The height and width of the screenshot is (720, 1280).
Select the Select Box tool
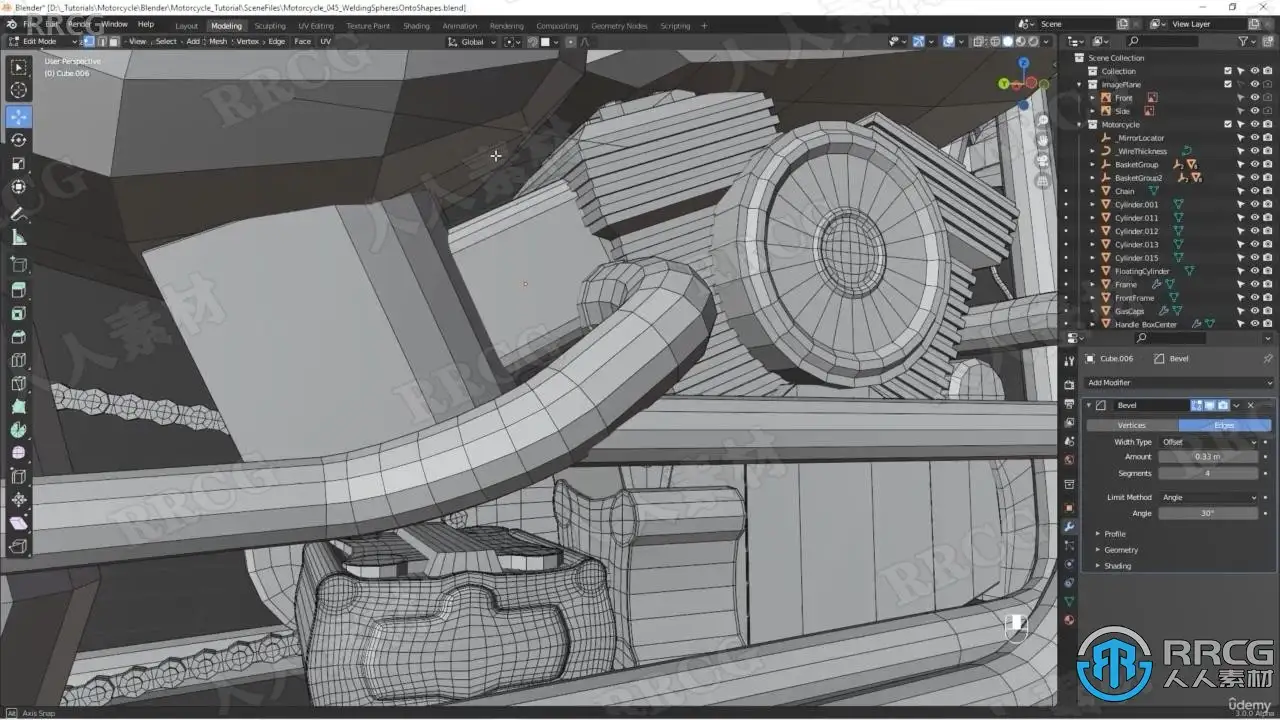(x=18, y=67)
